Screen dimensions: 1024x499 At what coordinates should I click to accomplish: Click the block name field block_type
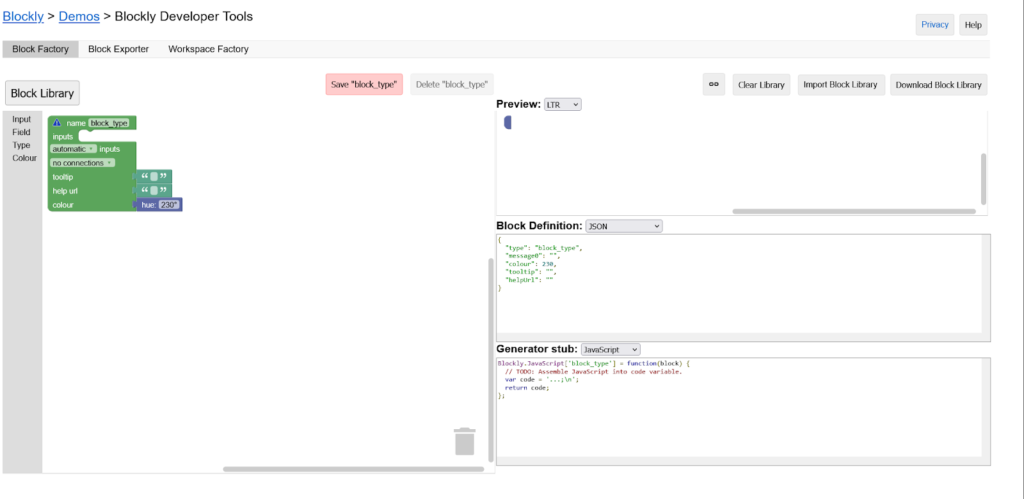click(109, 123)
